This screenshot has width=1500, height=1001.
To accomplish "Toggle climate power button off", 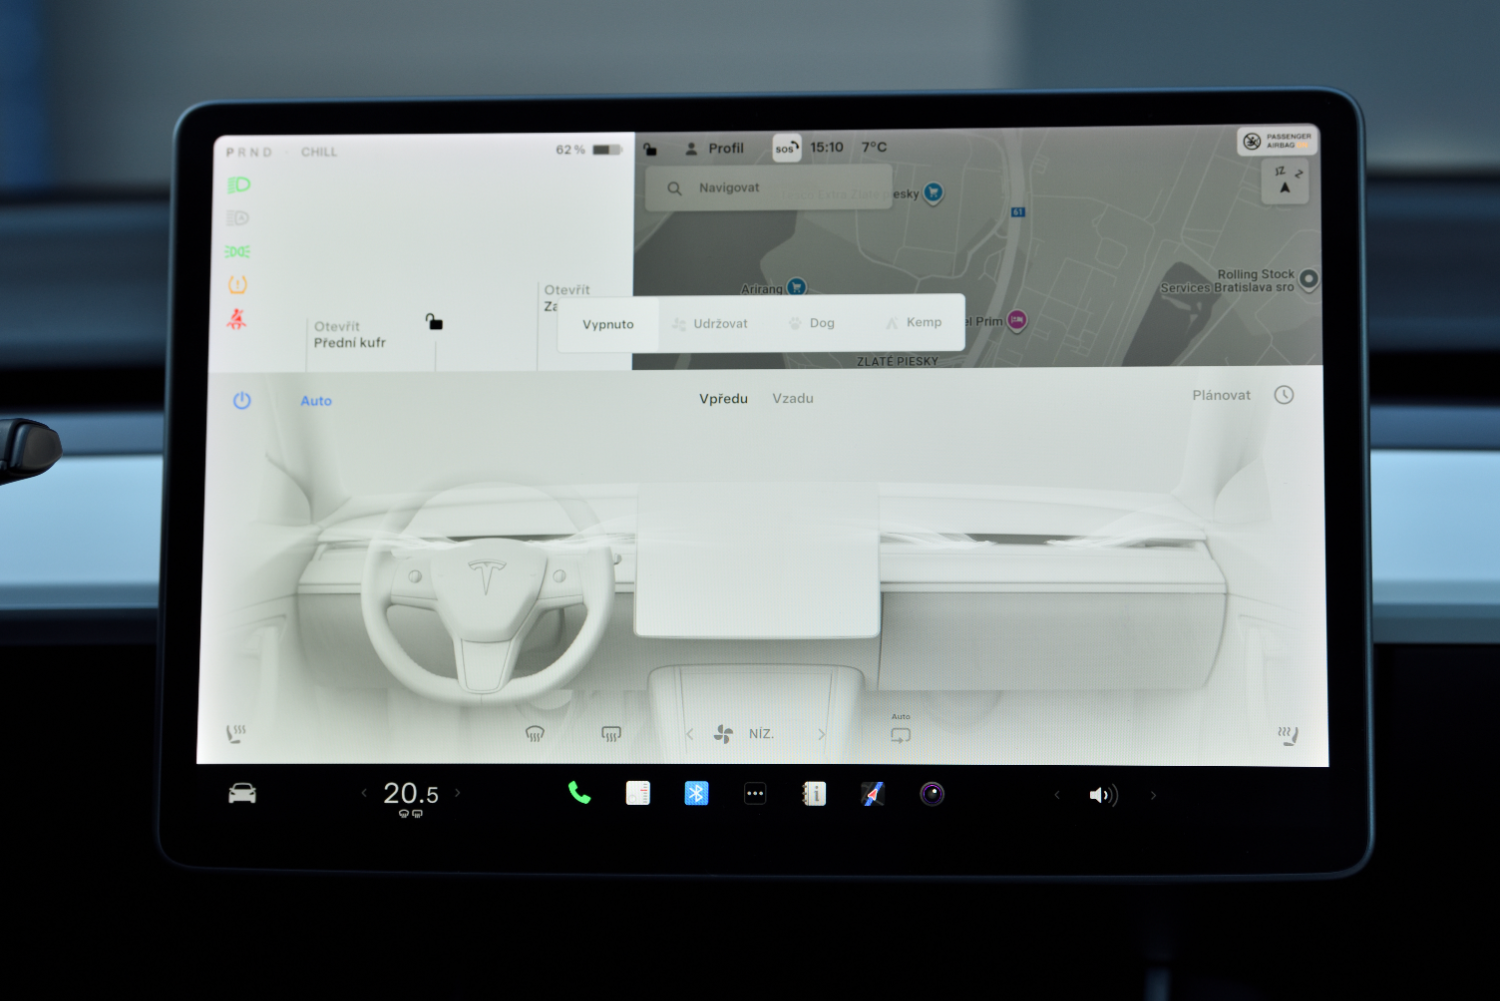I will point(242,401).
